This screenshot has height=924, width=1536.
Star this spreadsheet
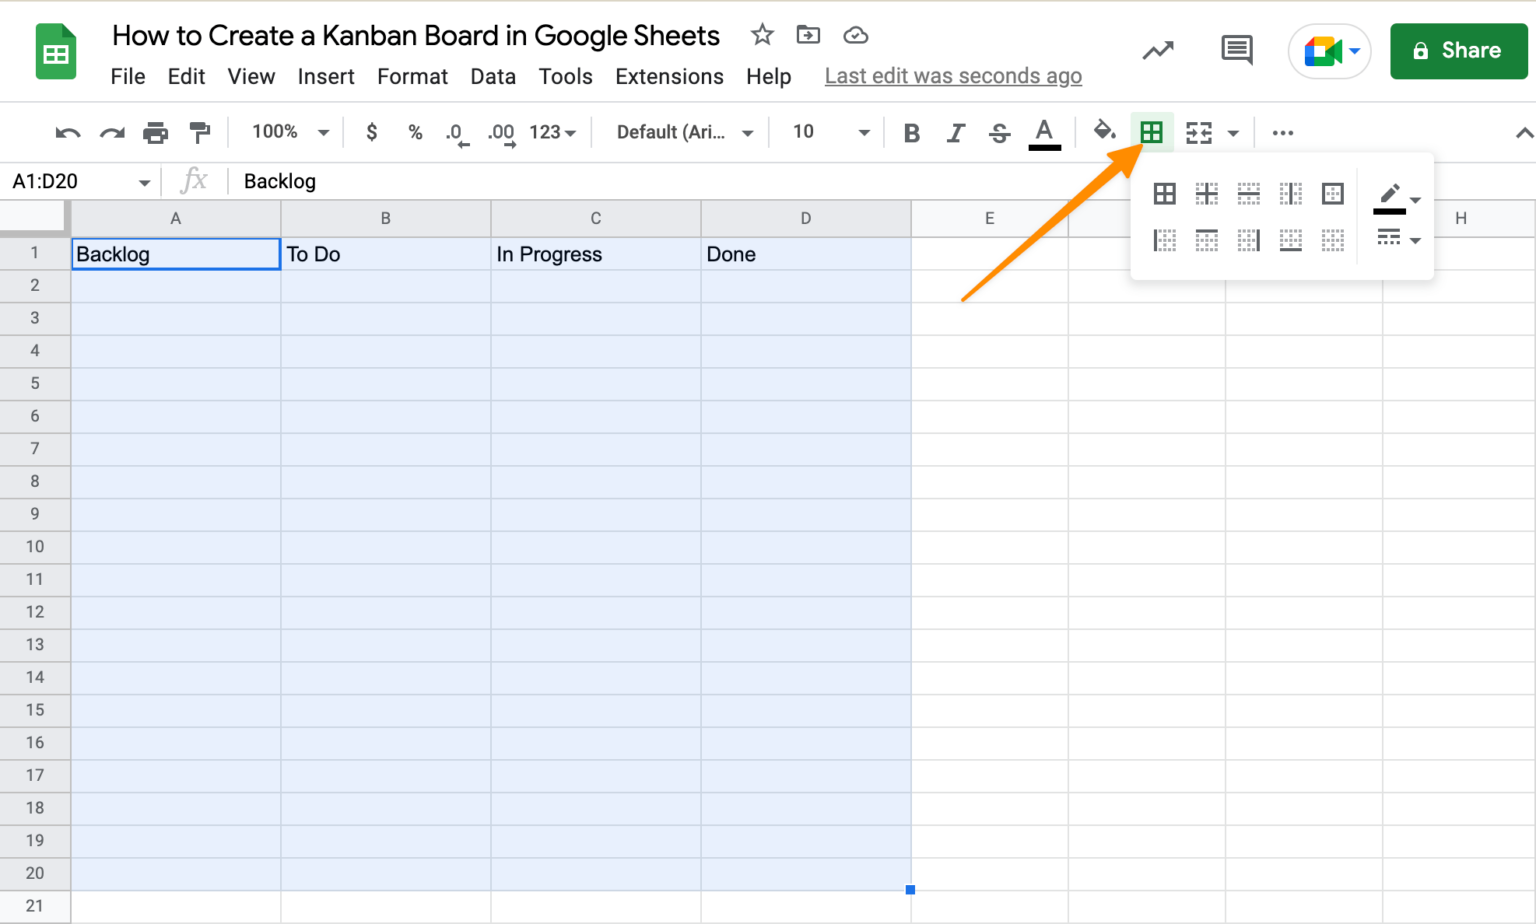(762, 34)
